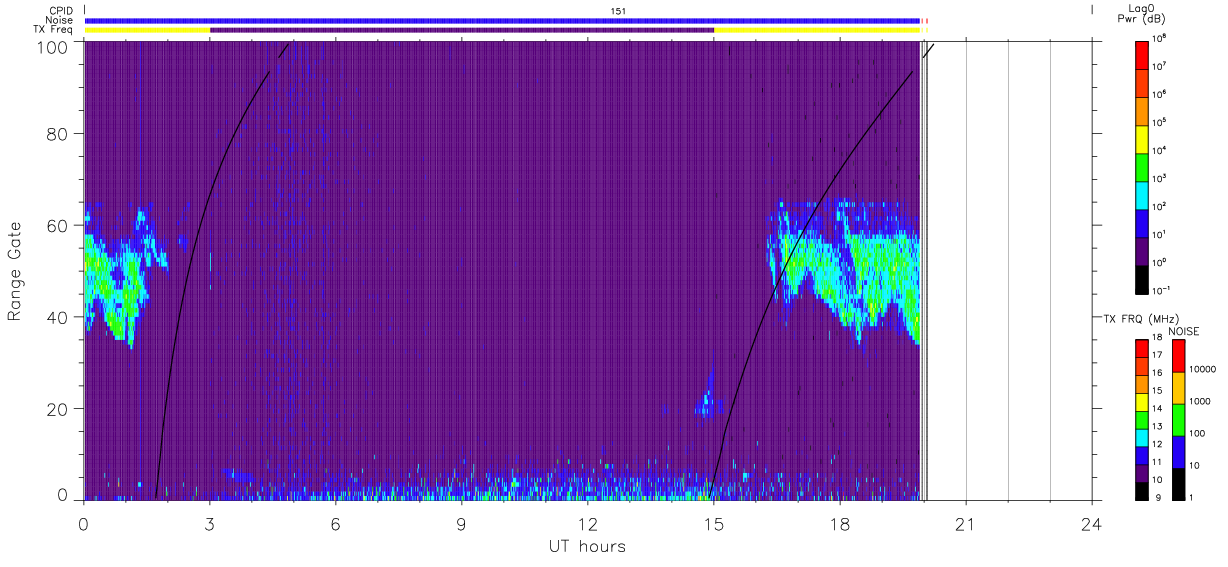The height and width of the screenshot is (567, 1228).
Task: Click the x-axis tick label 6
Action: tap(336, 525)
